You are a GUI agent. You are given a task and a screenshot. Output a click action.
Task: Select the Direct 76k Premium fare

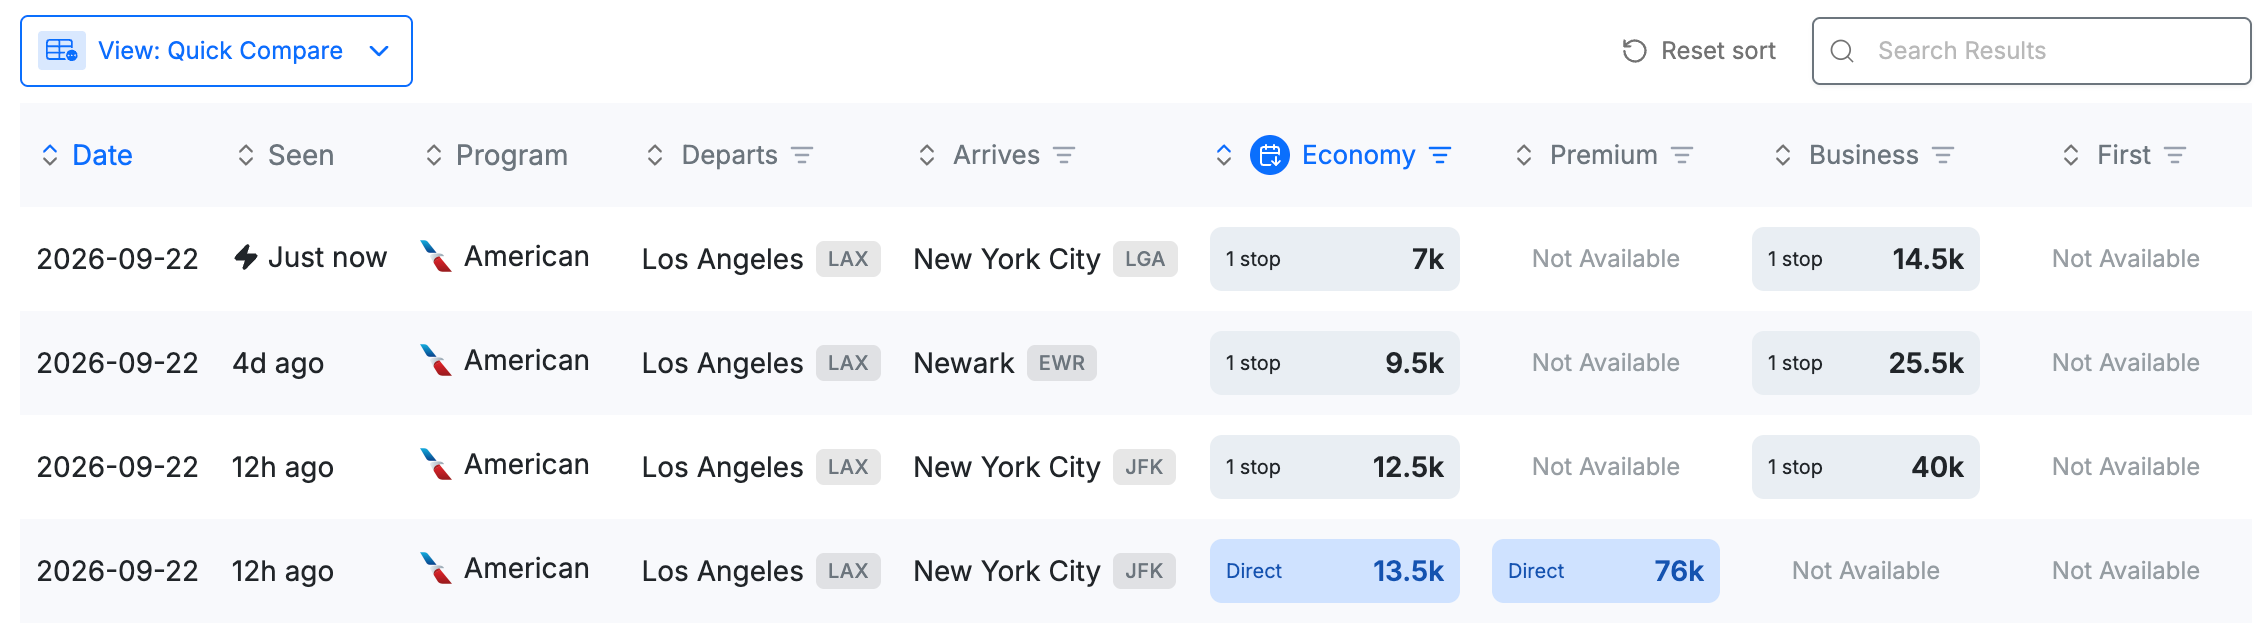point(1606,571)
